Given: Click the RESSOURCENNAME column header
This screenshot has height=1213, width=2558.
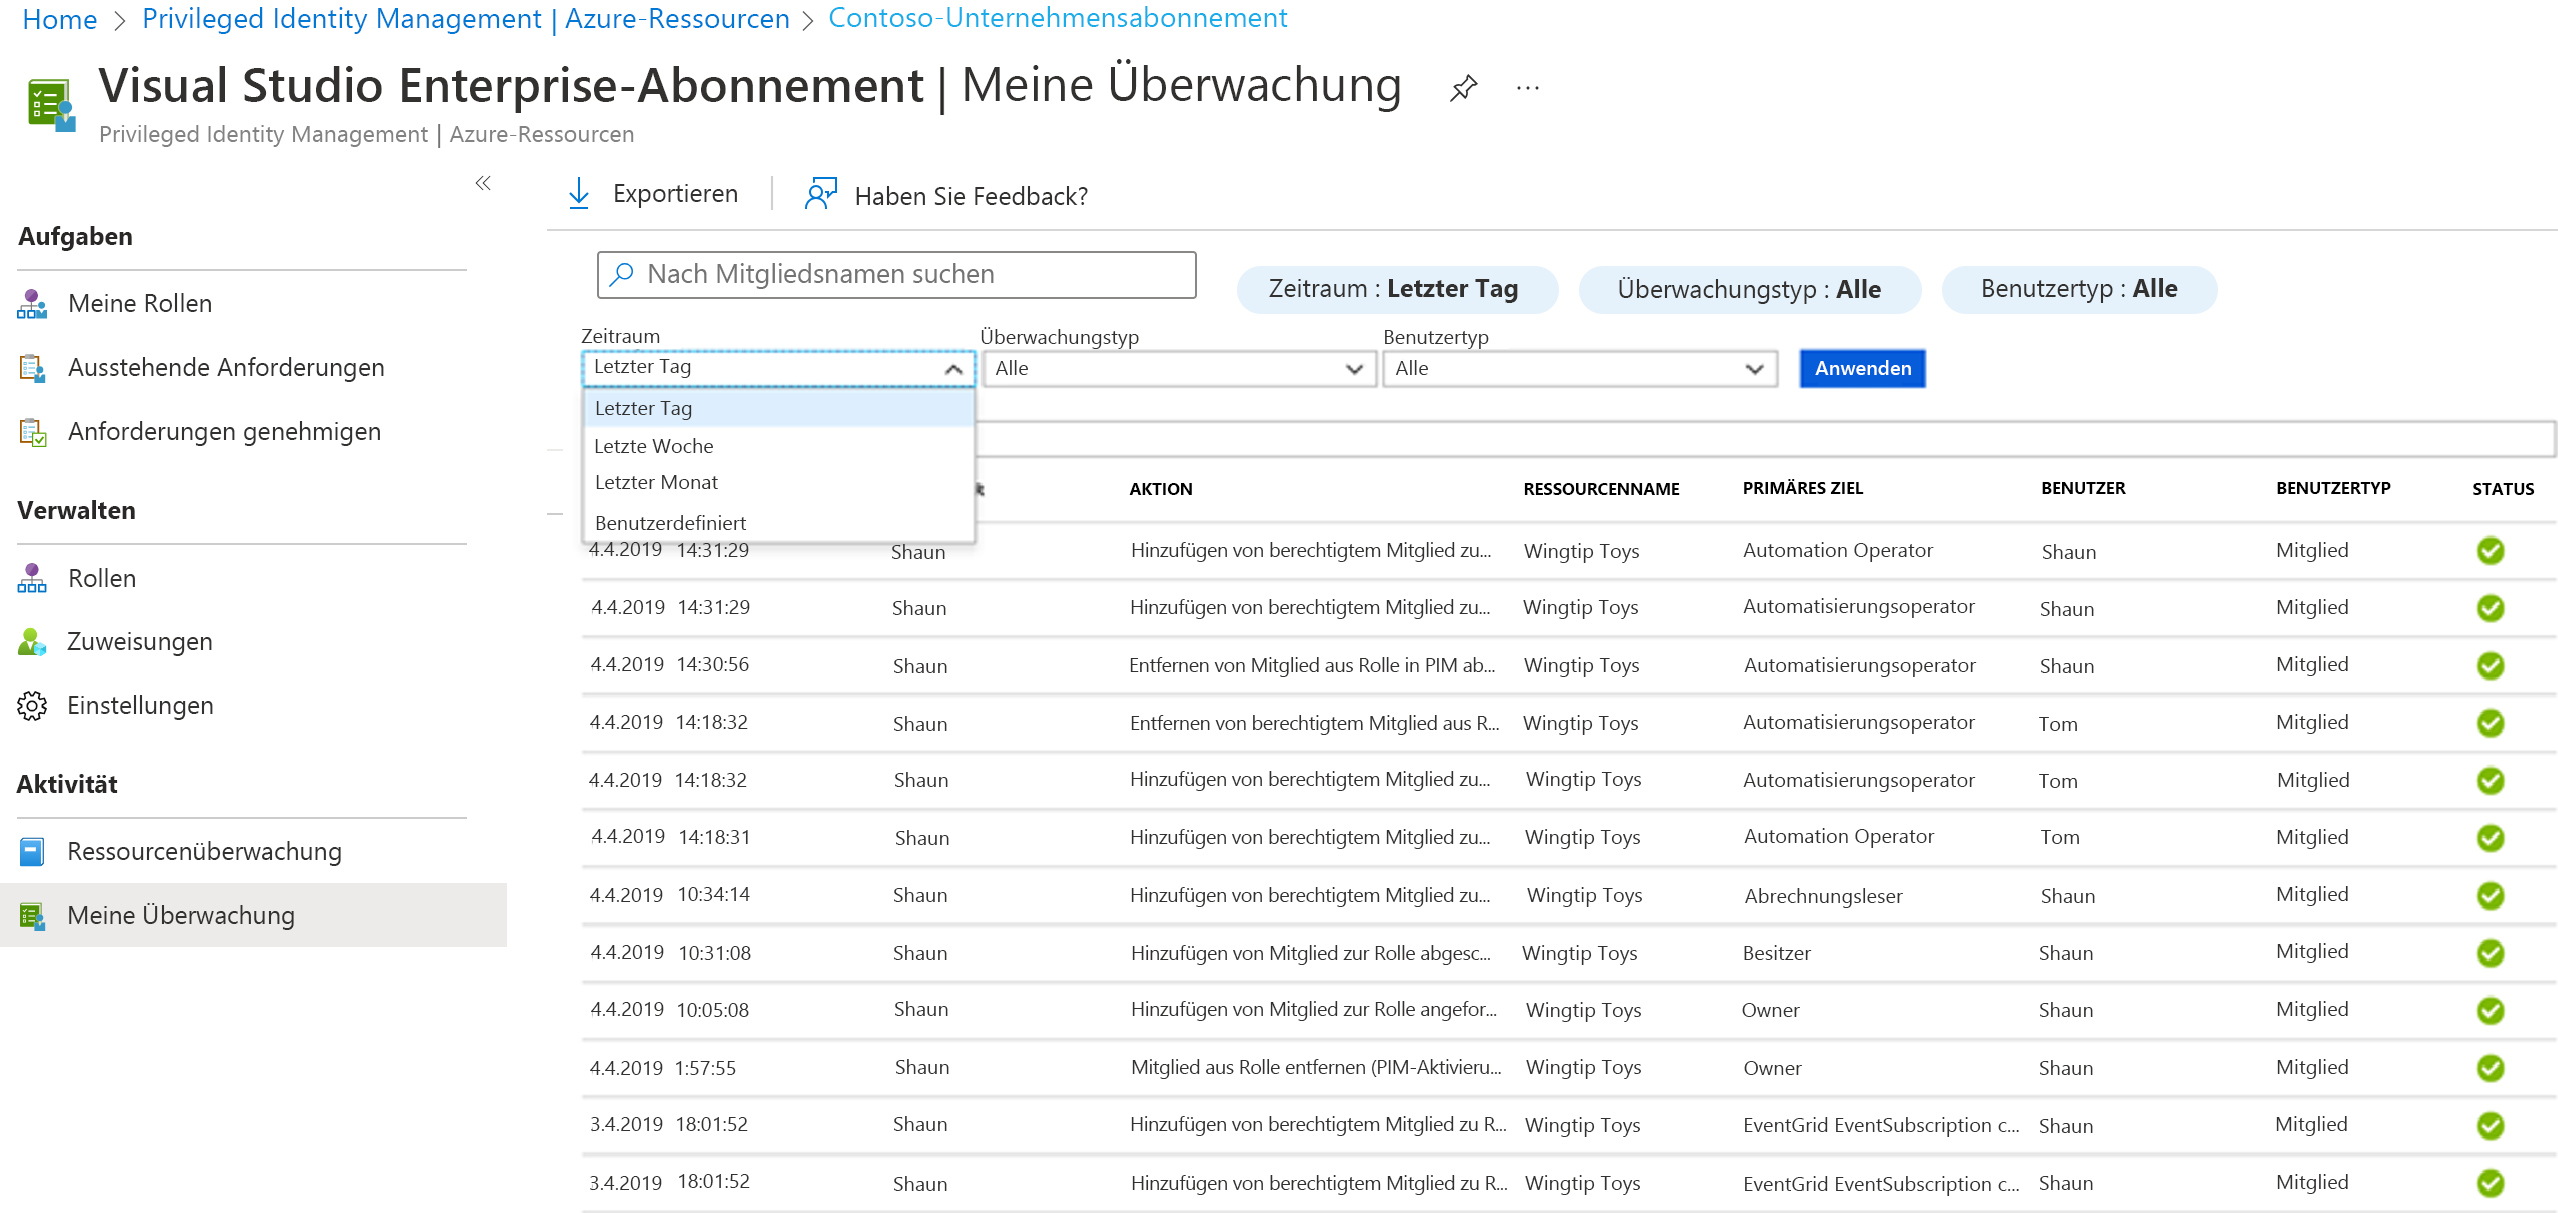Looking at the screenshot, I should pyautogui.click(x=1601, y=489).
